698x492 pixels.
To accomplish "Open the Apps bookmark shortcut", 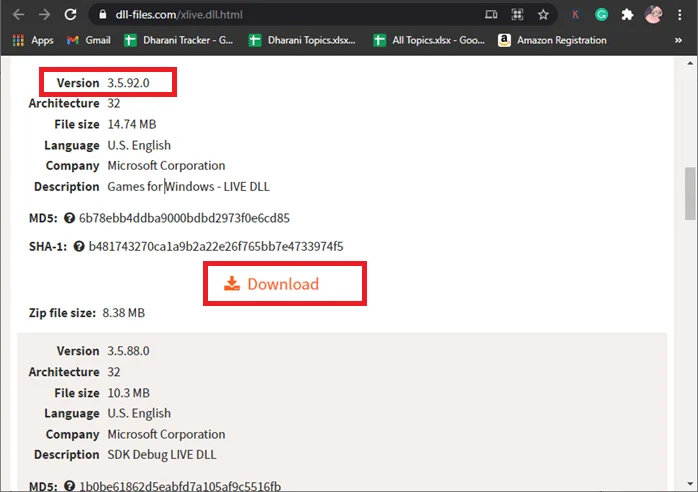I will [33, 41].
